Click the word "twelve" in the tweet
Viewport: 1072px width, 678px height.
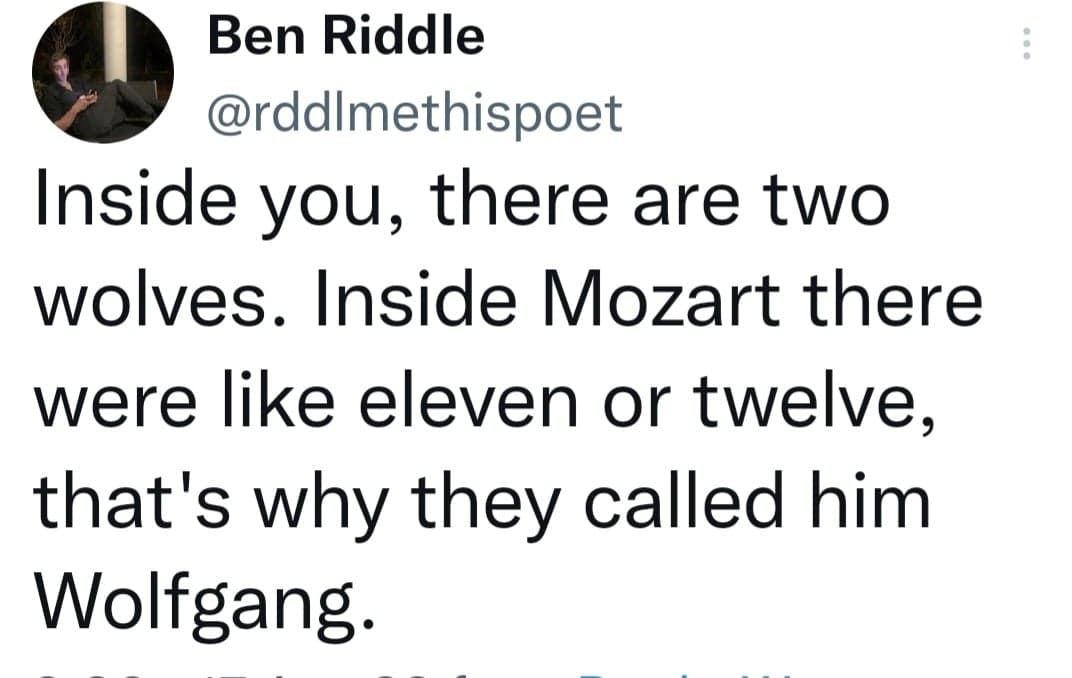coord(823,401)
